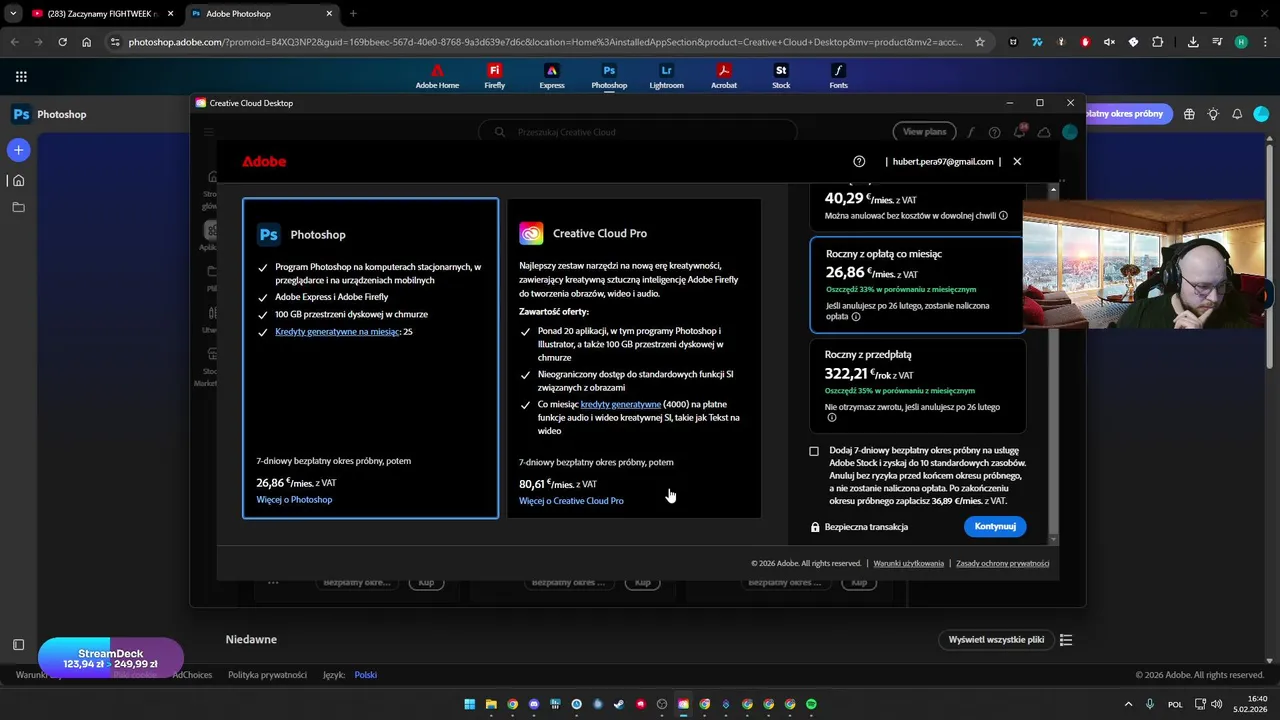Click Wyświetl wszystkie pliki button
The width and height of the screenshot is (1280, 720).
click(x=997, y=640)
